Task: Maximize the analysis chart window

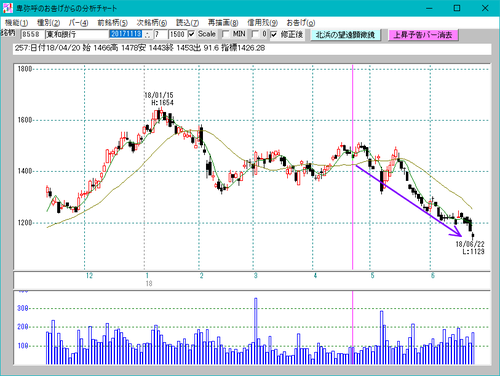Action: pos(457,8)
